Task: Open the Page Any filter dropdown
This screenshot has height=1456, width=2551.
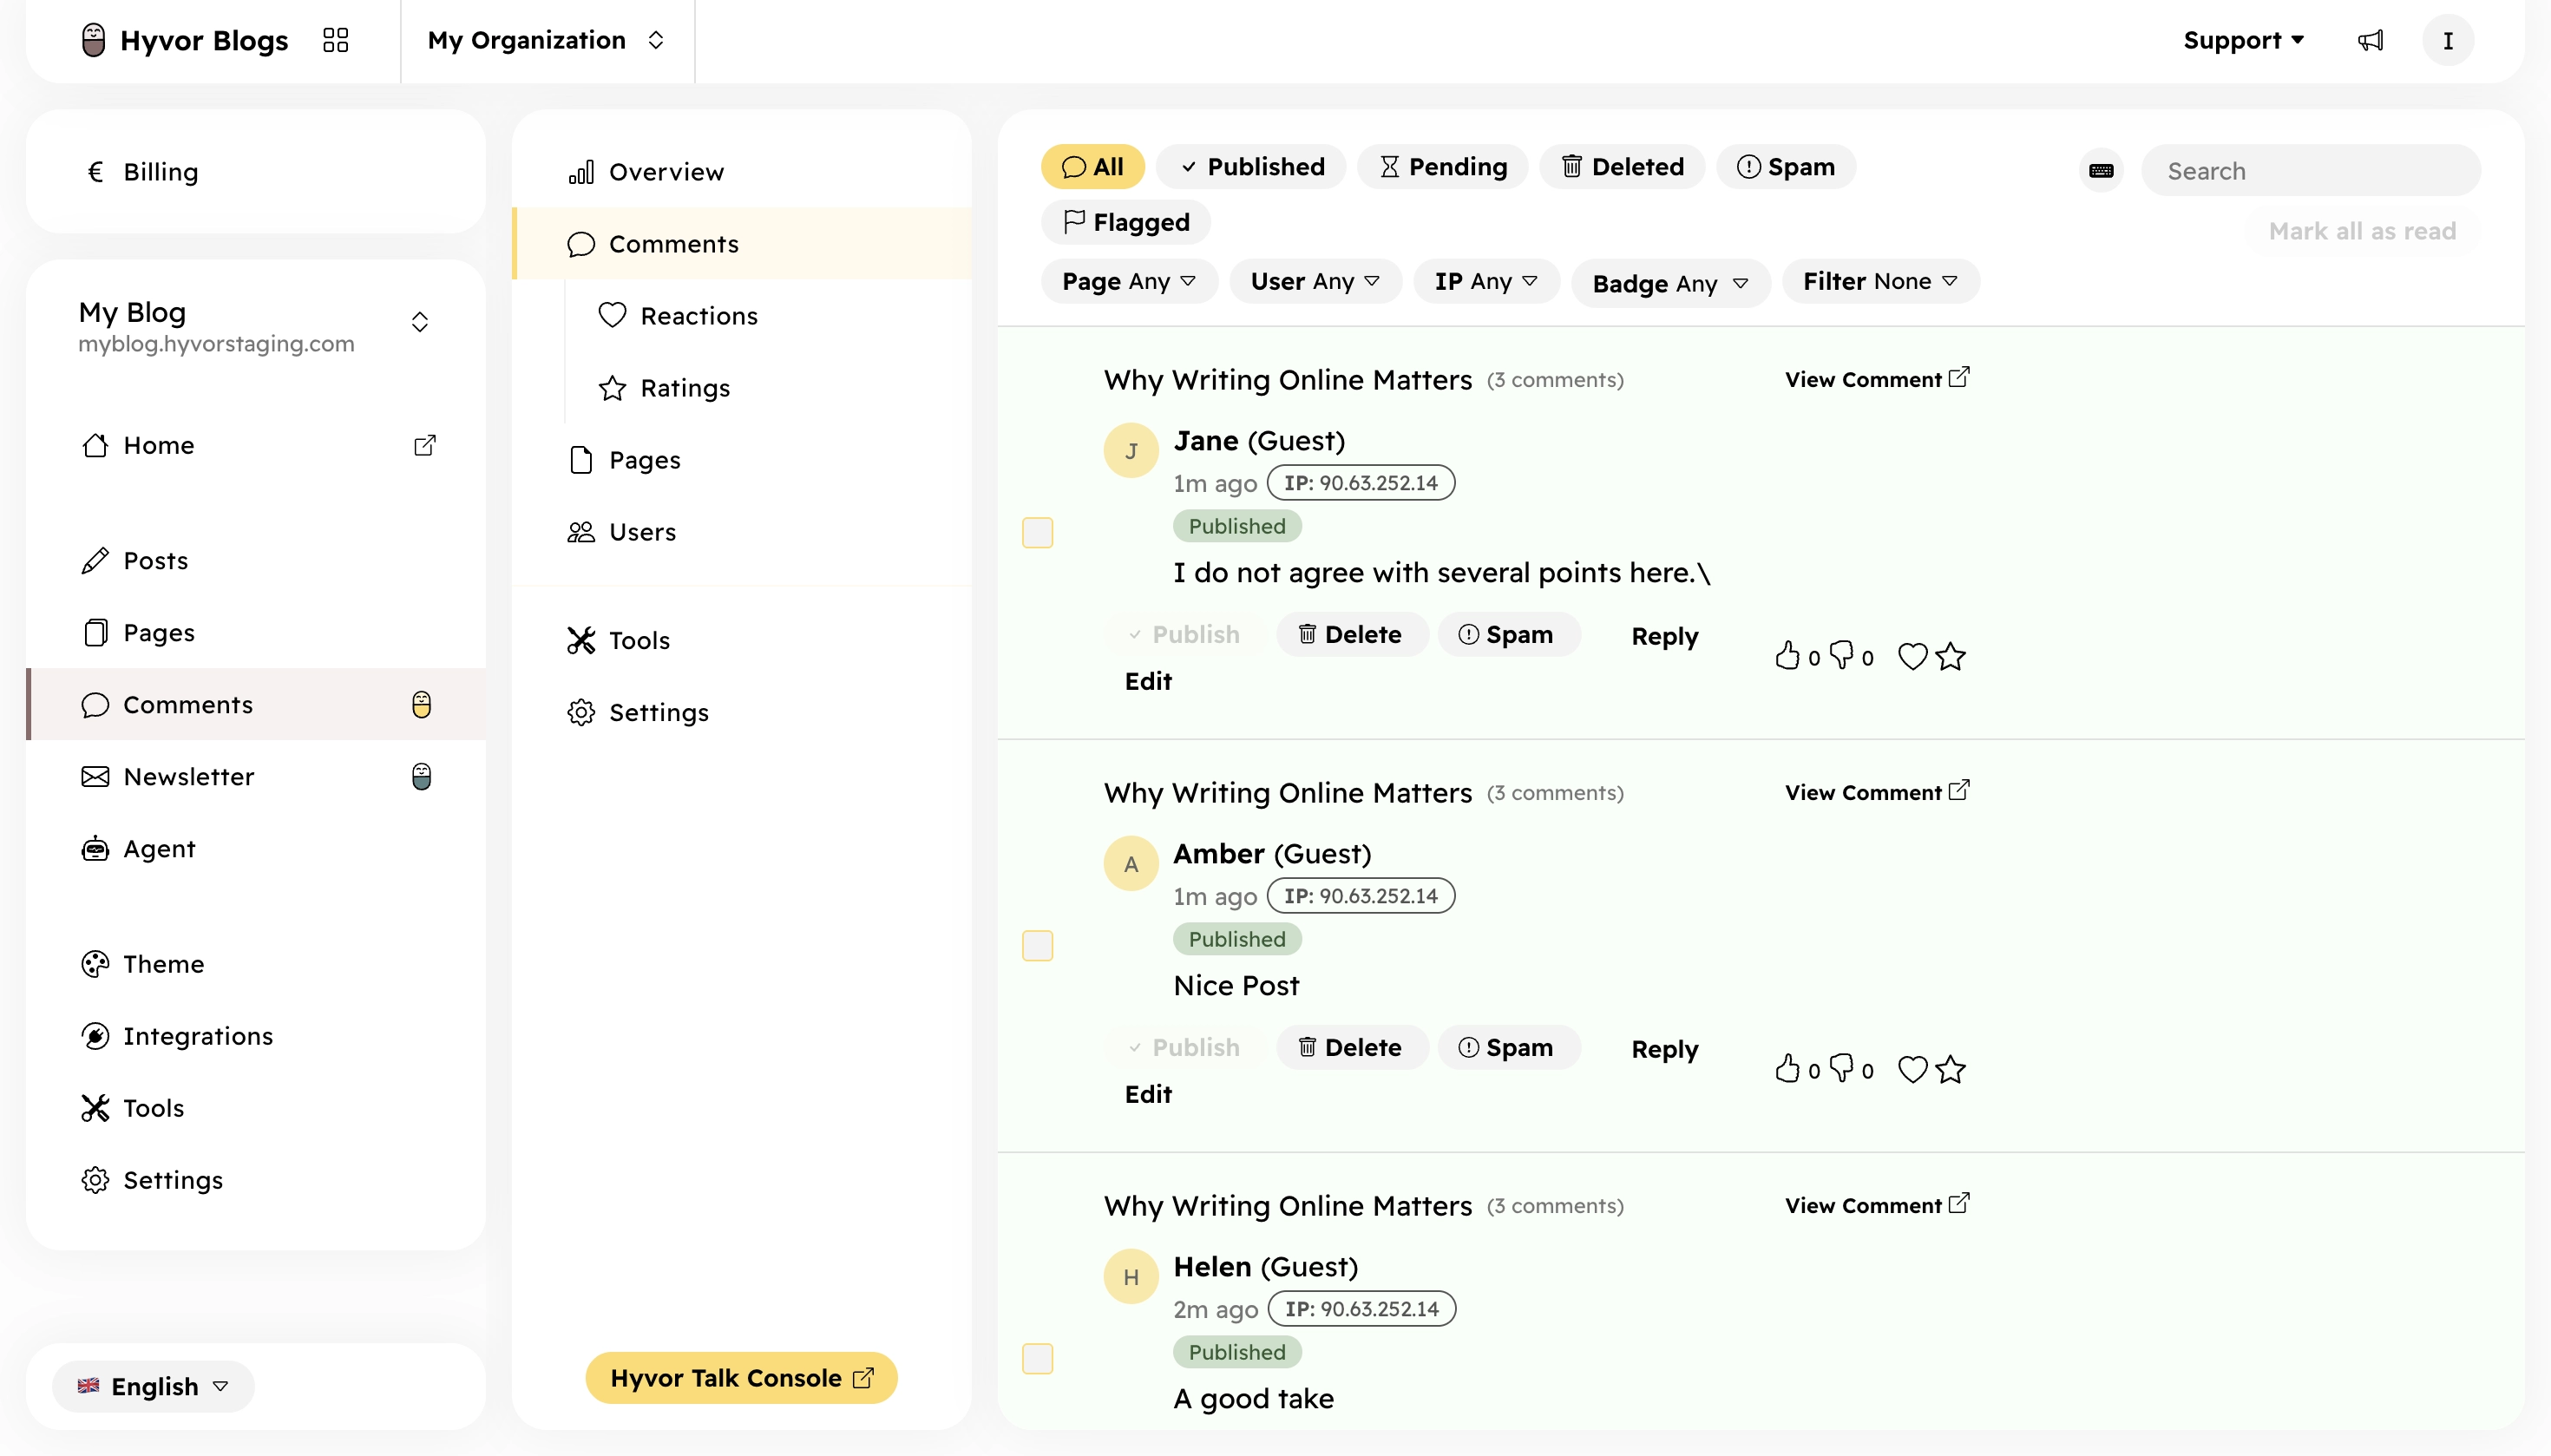Action: [1129, 281]
